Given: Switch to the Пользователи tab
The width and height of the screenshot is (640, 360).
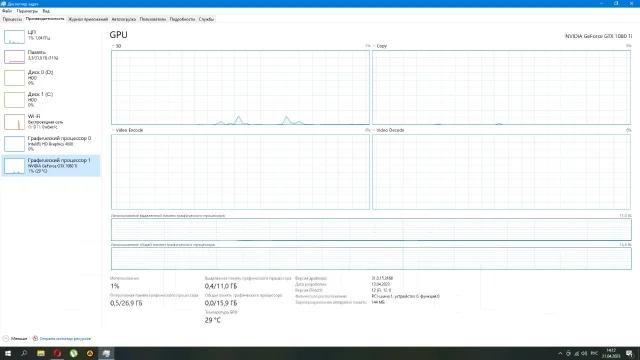Looking at the screenshot, I should (x=153, y=19).
